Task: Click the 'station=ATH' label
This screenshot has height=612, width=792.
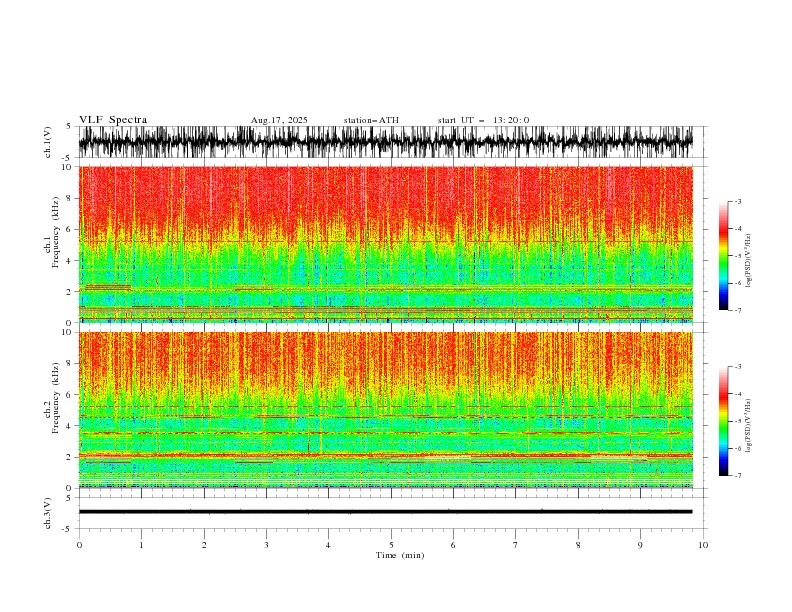Action: [x=371, y=120]
